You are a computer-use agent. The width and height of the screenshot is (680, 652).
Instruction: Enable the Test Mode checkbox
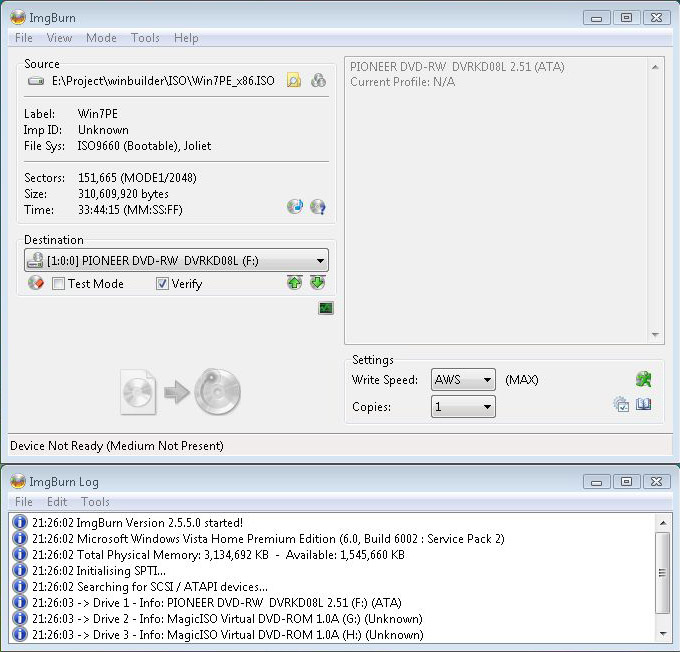tap(58, 284)
